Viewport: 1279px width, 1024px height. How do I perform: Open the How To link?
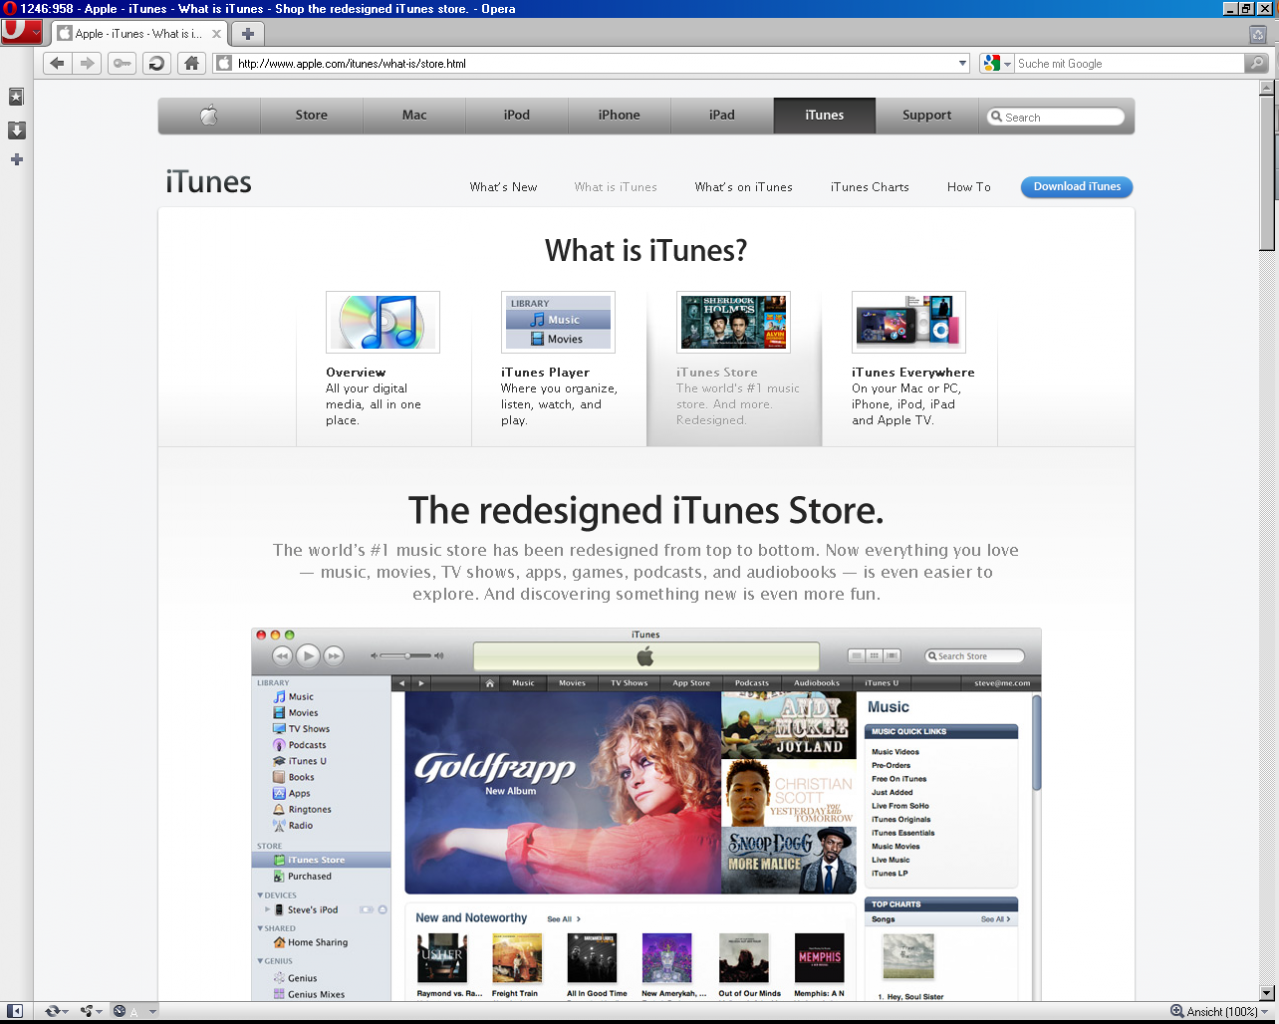coord(968,187)
